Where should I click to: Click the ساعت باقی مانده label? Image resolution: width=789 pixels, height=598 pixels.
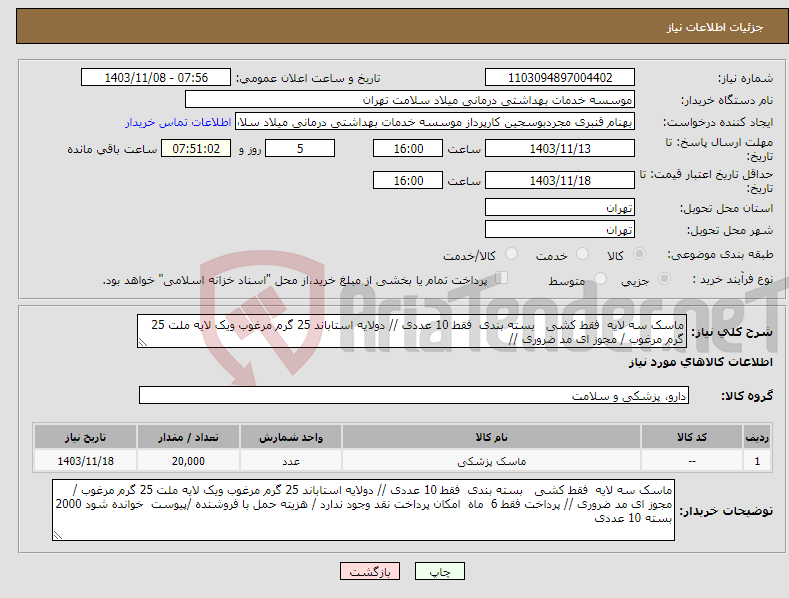pyautogui.click(x=112, y=150)
